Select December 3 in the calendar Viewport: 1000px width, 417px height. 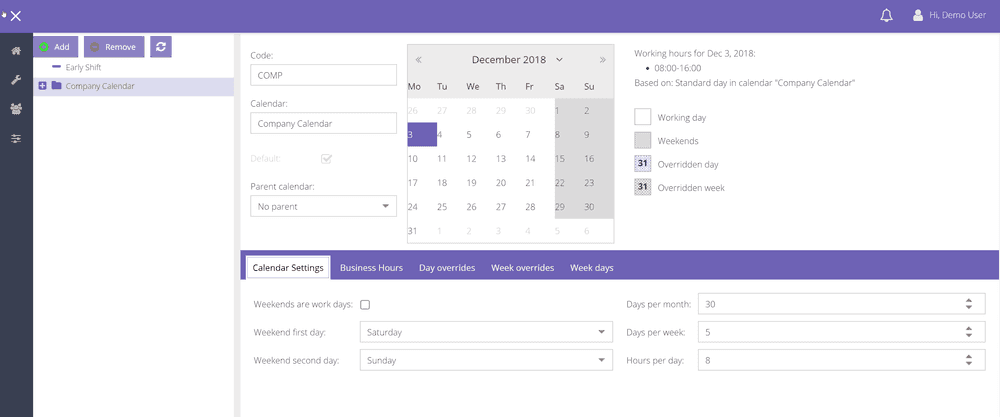(x=422, y=135)
